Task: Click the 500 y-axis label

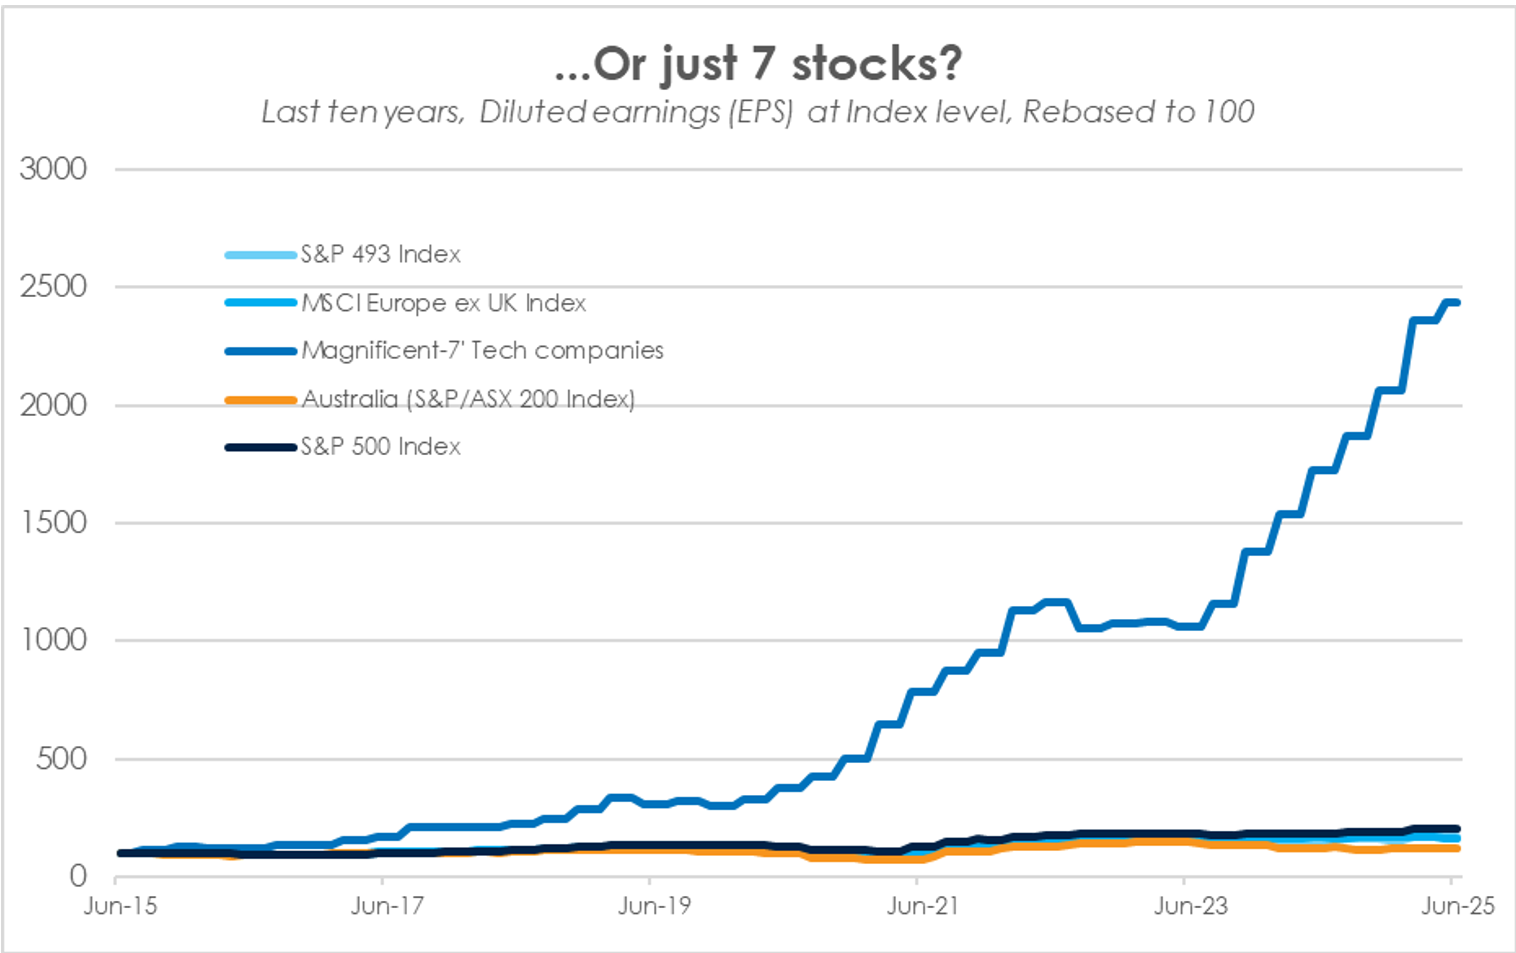Action: pyautogui.click(x=61, y=758)
